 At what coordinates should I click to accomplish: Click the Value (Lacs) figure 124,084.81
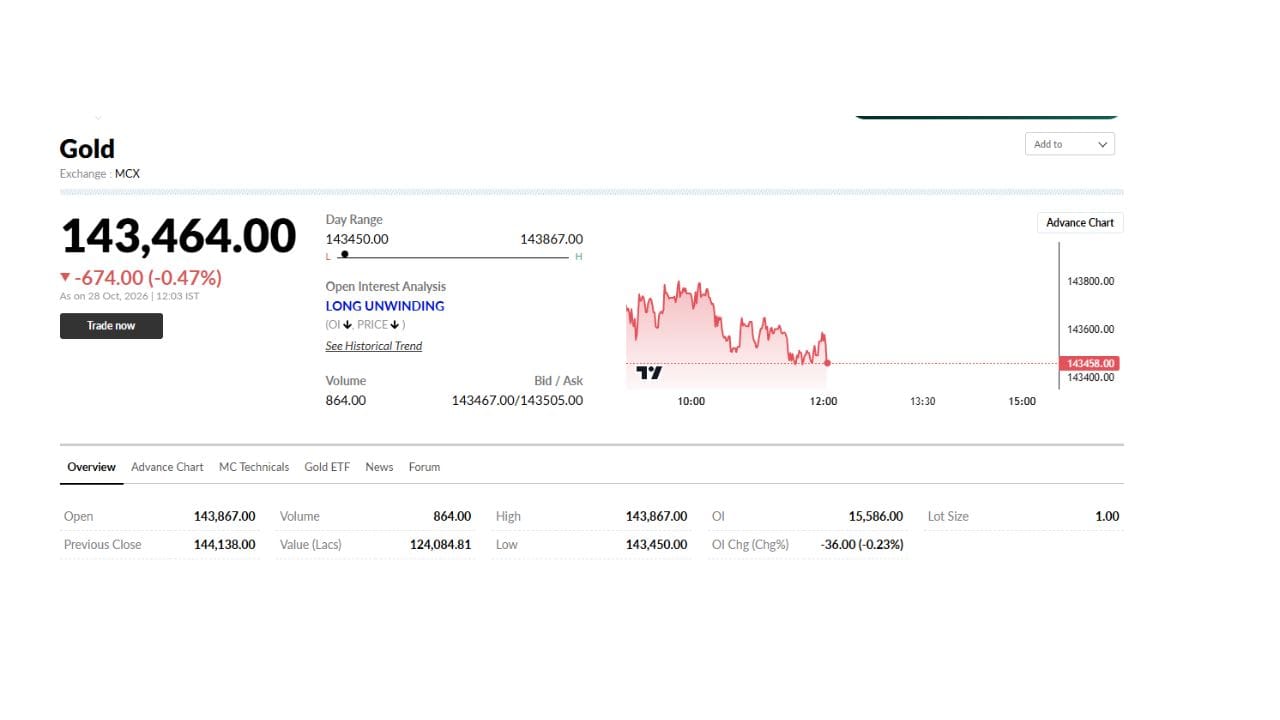point(440,544)
